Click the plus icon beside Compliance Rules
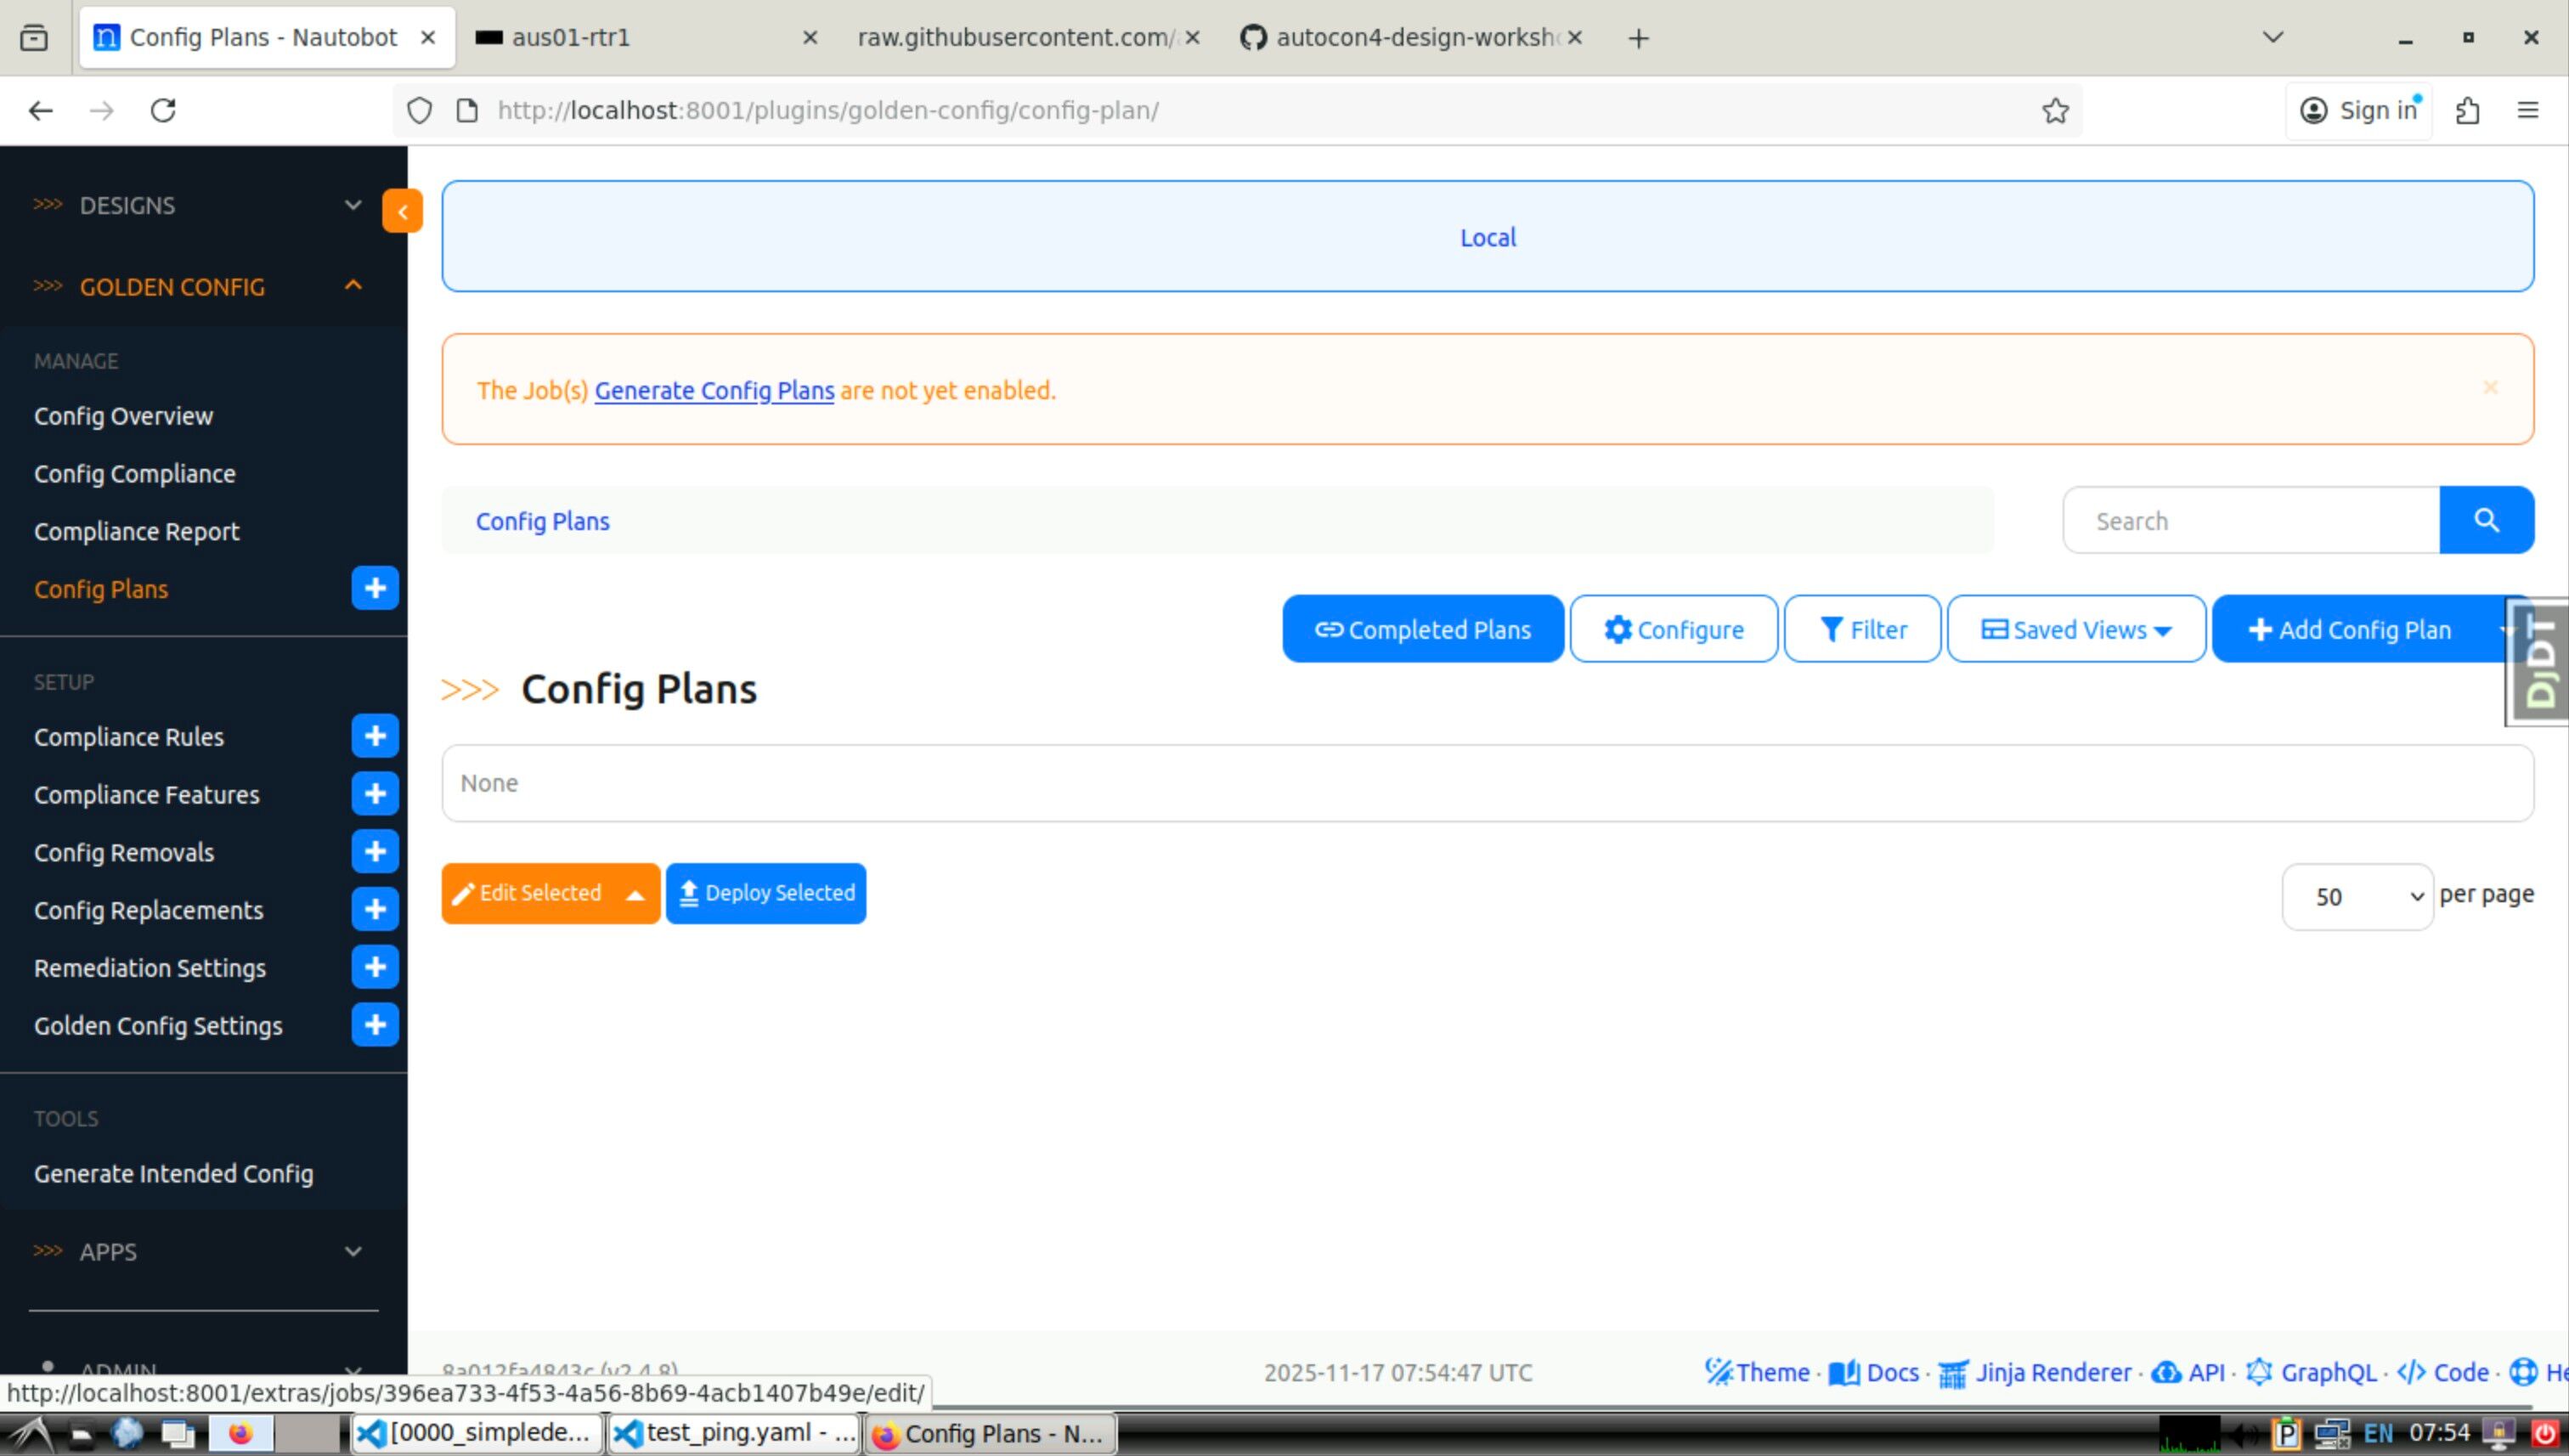This screenshot has width=2569, height=1456. pyautogui.click(x=375, y=736)
